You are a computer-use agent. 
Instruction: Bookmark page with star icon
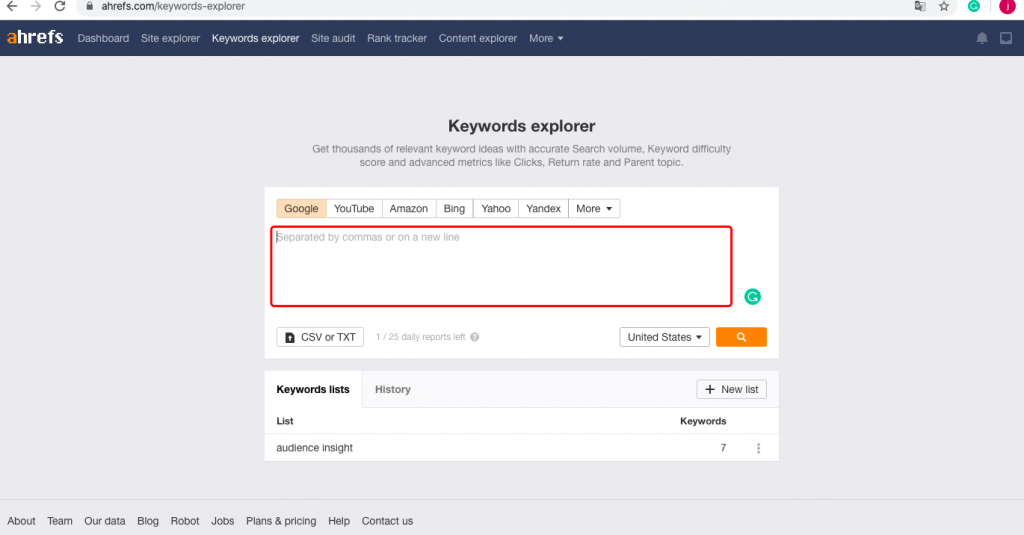click(x=944, y=7)
